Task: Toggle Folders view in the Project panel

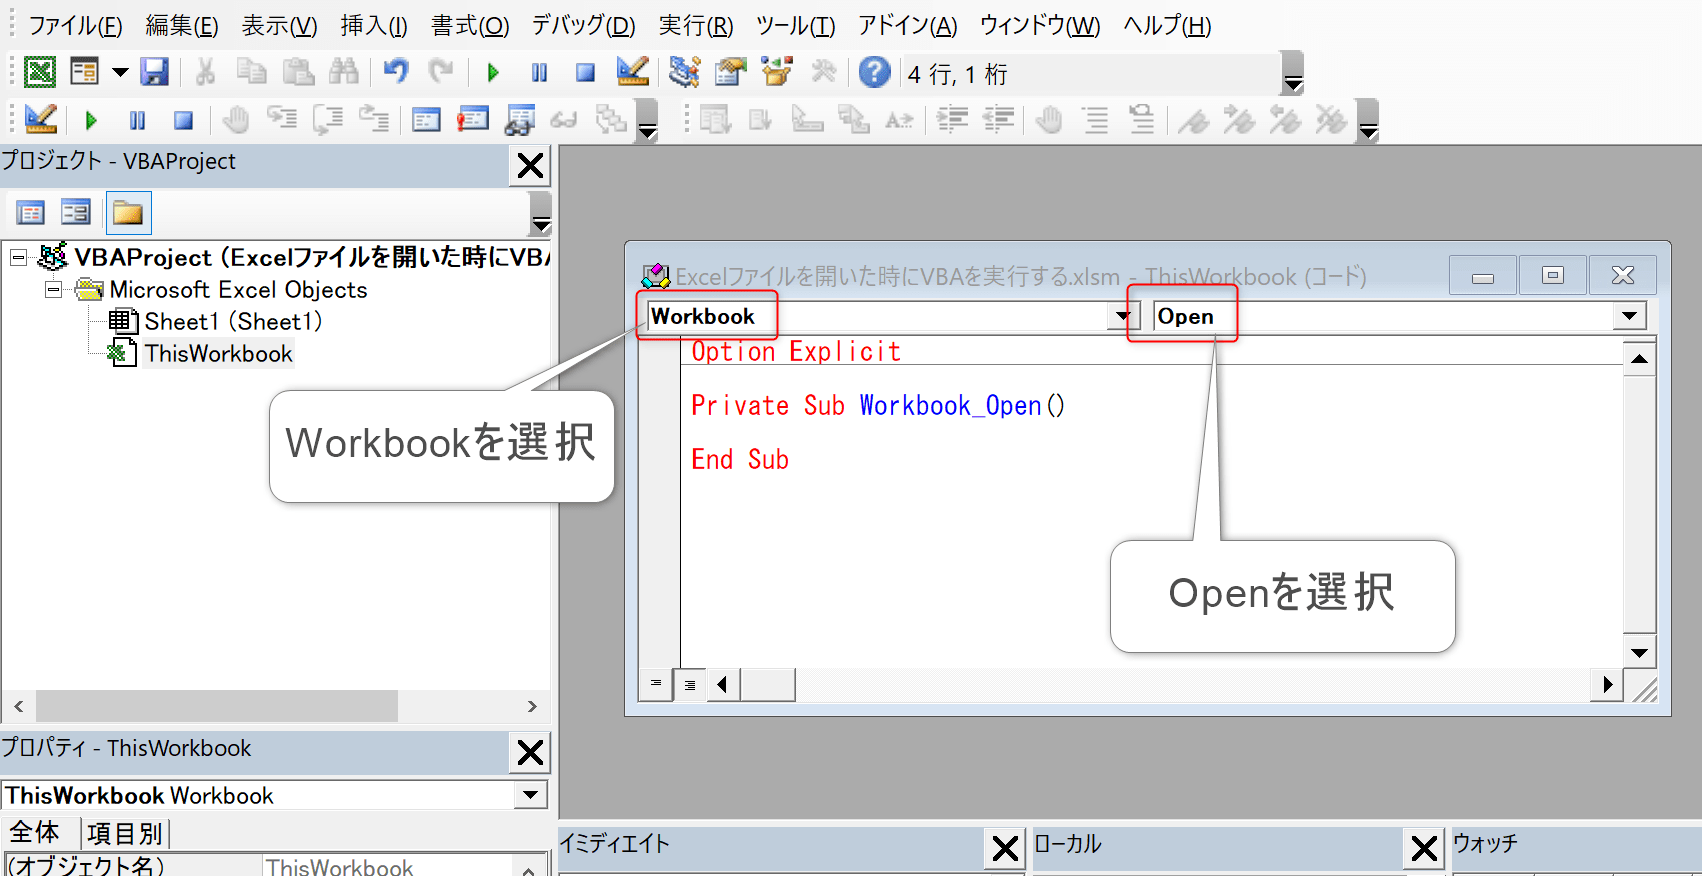Action: coord(128,213)
